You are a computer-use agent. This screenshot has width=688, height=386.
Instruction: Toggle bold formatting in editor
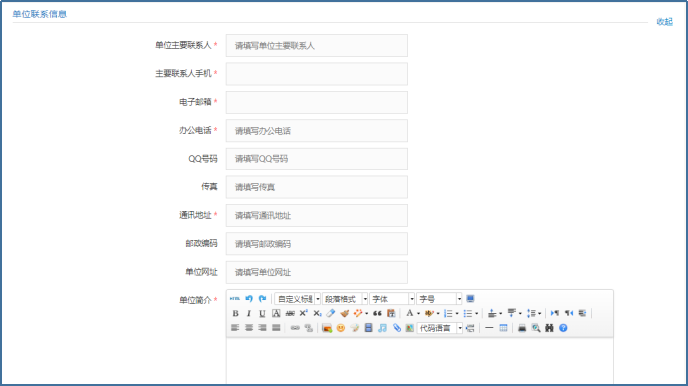pyautogui.click(x=235, y=313)
